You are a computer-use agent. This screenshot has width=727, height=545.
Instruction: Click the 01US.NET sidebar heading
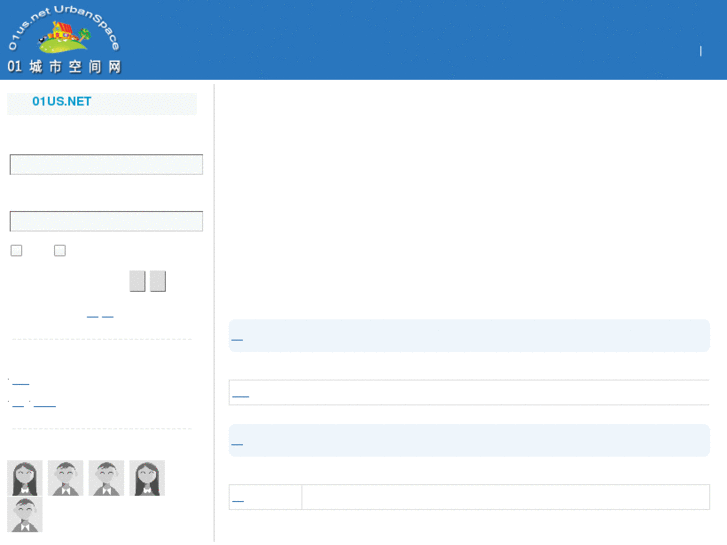[x=62, y=102]
